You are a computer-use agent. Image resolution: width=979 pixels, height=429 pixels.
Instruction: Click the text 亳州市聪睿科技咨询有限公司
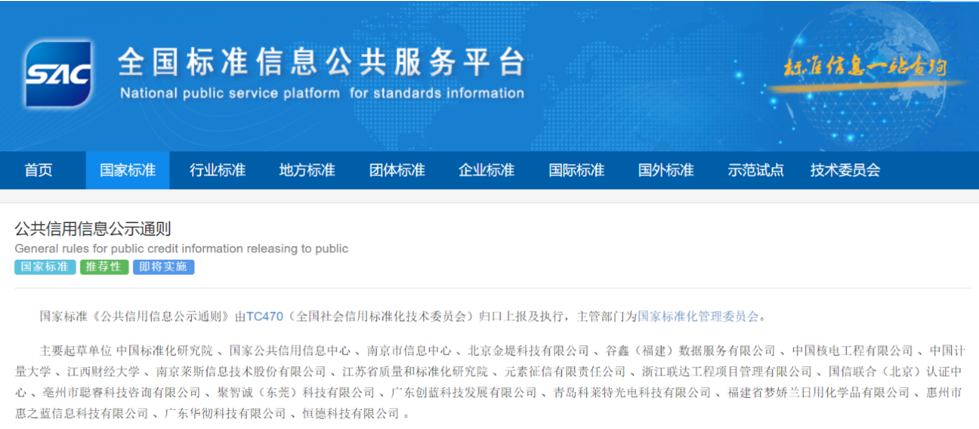[121, 393]
